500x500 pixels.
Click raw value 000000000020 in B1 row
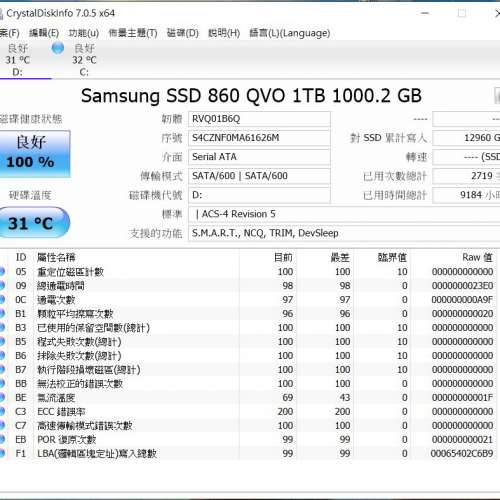(462, 314)
